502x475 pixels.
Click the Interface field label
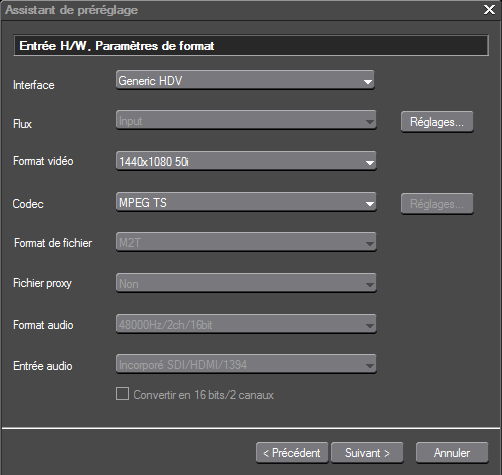(34, 85)
